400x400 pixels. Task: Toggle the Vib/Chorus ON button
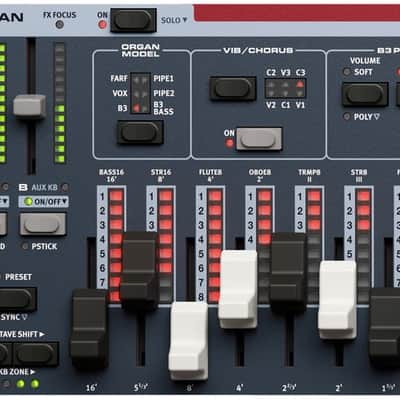coord(259,139)
